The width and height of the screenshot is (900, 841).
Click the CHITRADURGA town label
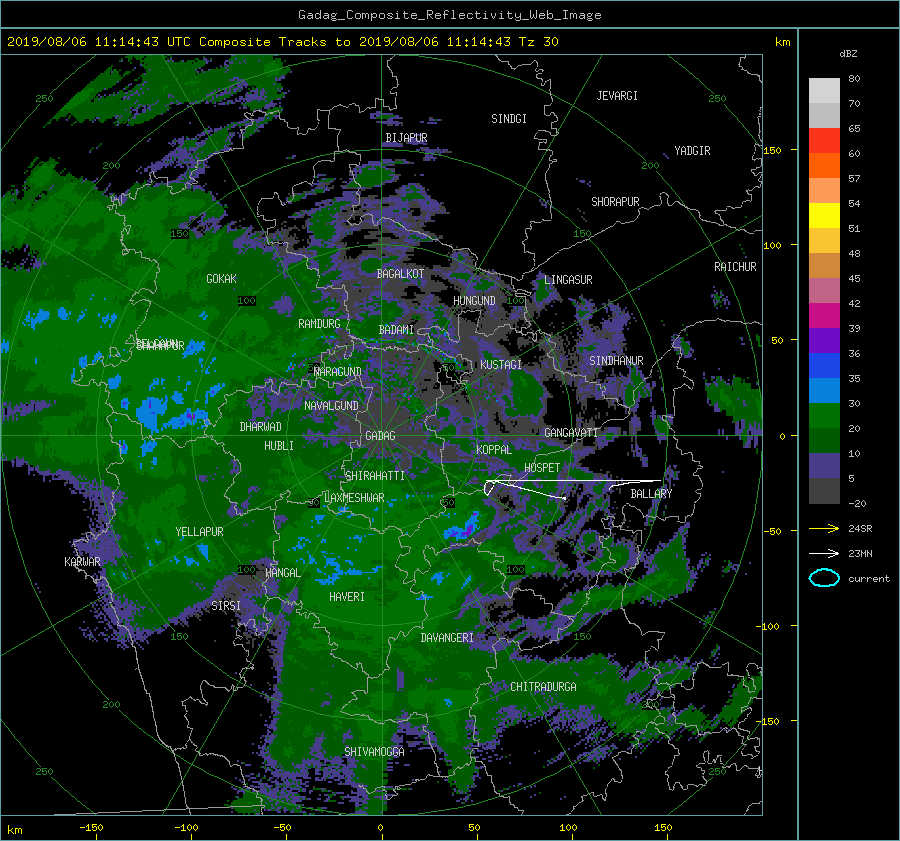click(543, 687)
